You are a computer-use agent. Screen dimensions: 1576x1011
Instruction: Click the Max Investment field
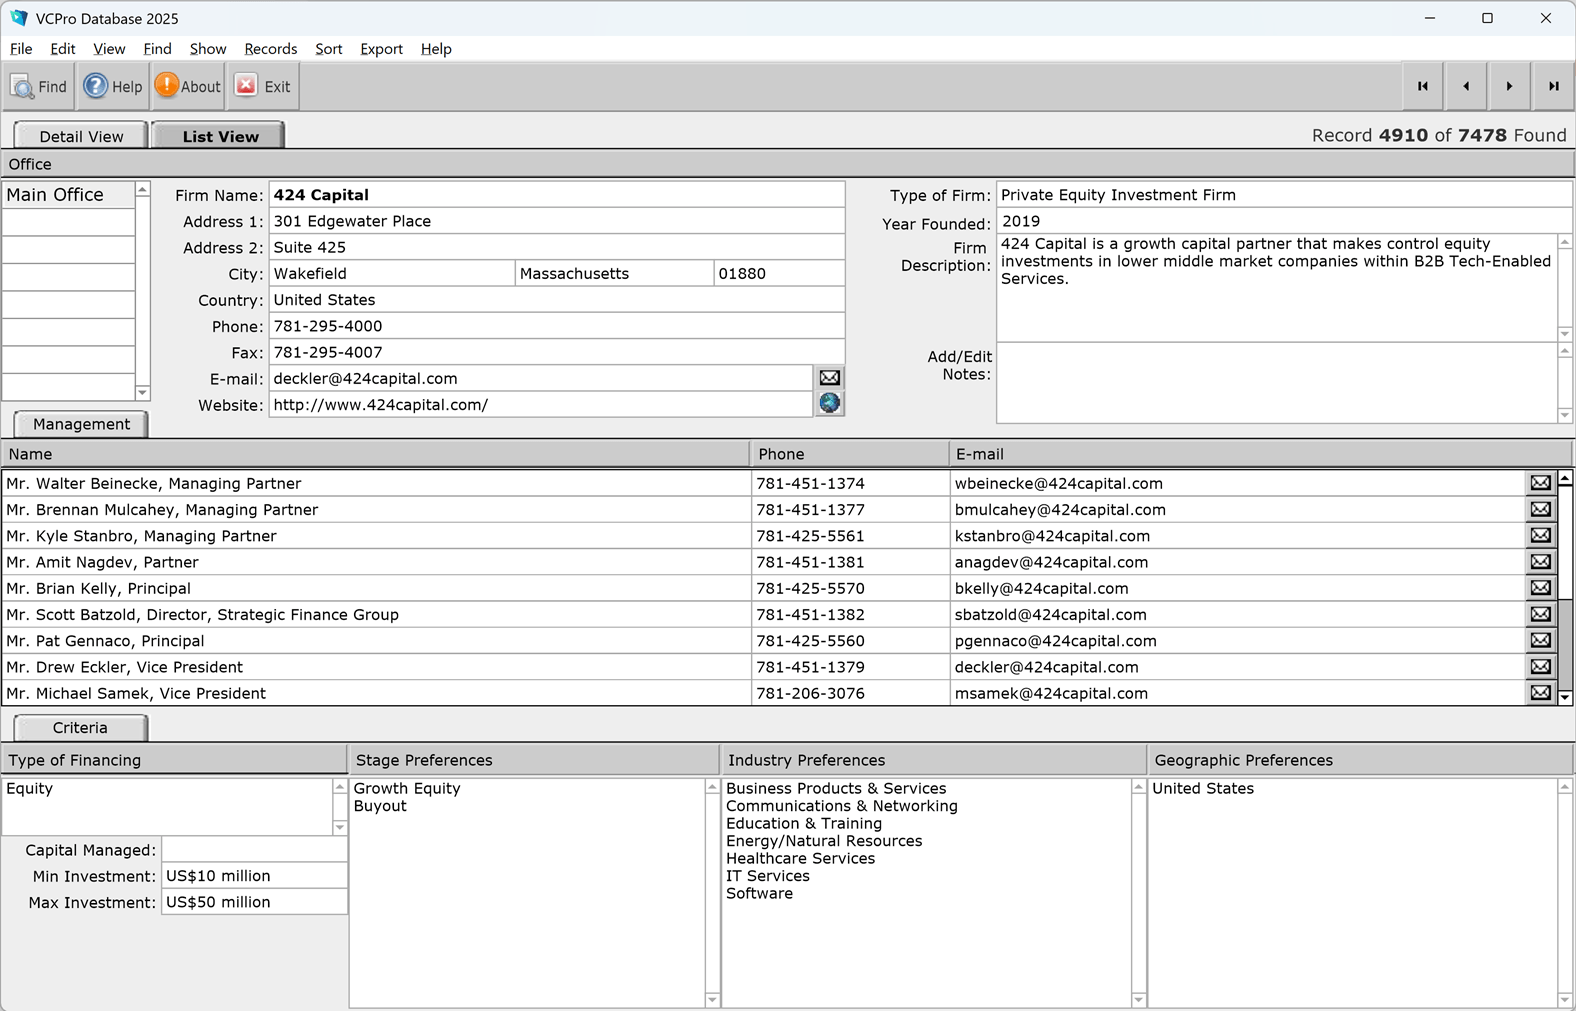click(254, 902)
